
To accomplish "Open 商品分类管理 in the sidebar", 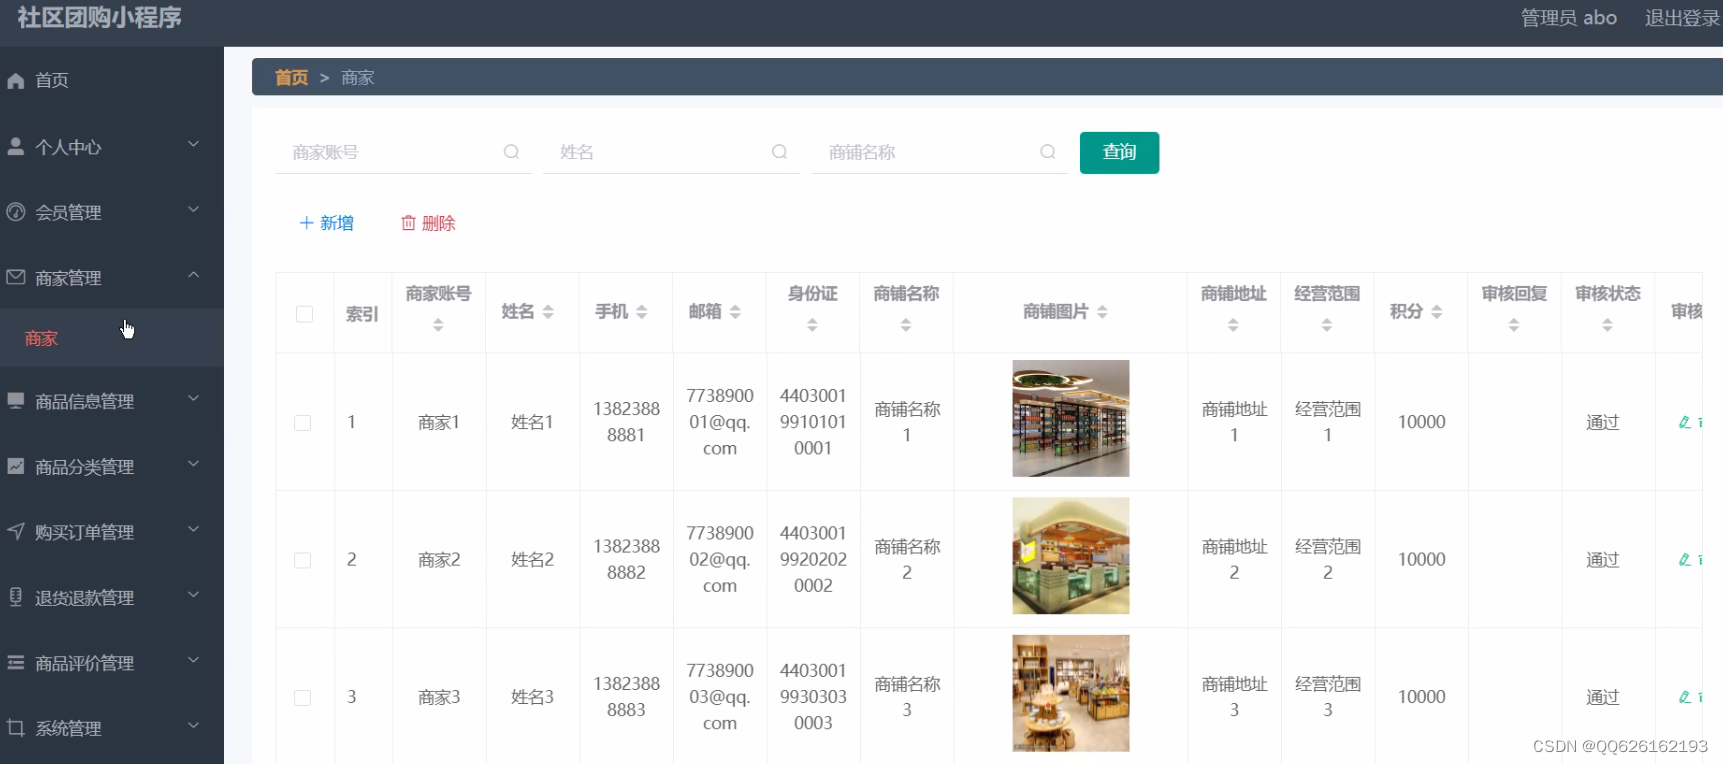I will tap(112, 467).
